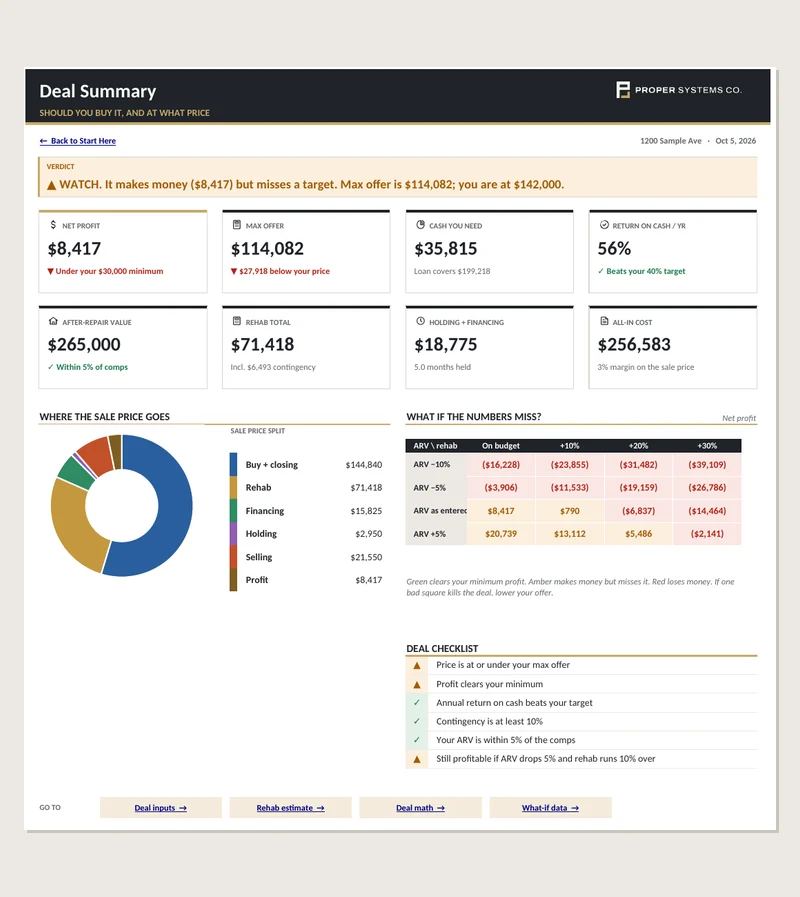Click the dollar icon on Net Profit card

(53, 225)
